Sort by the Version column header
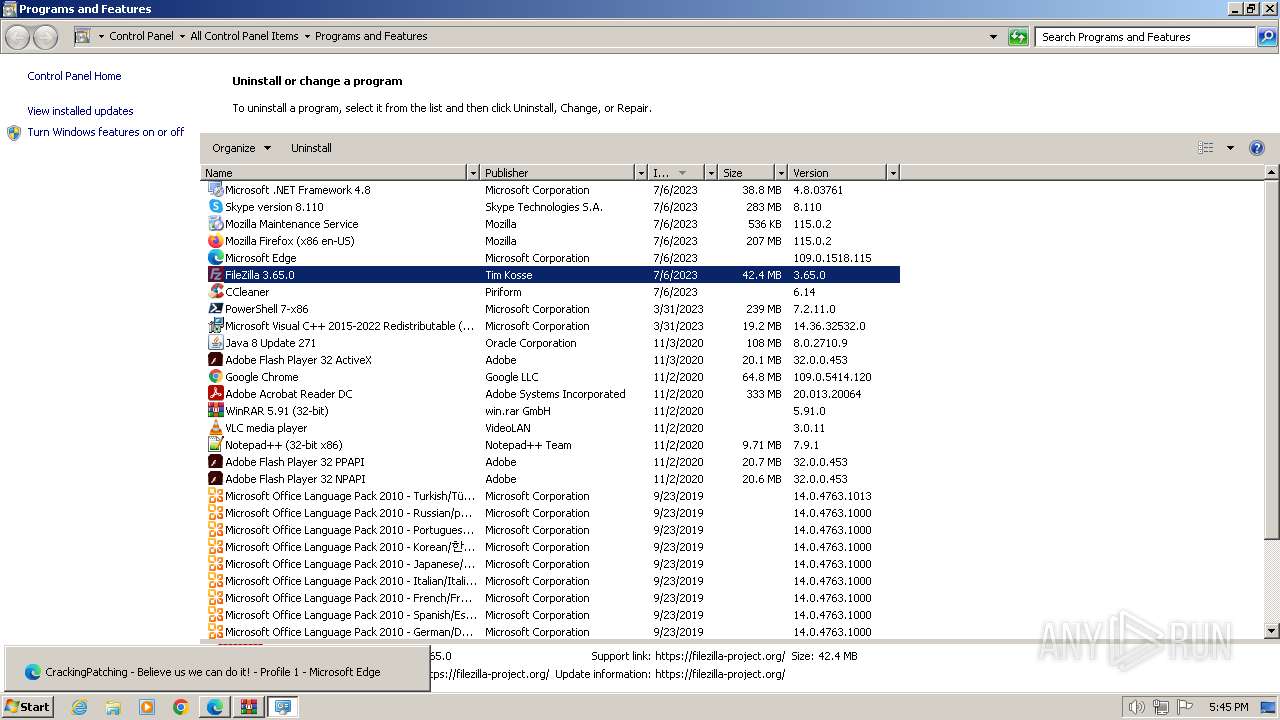The image size is (1280, 720). [x=838, y=173]
